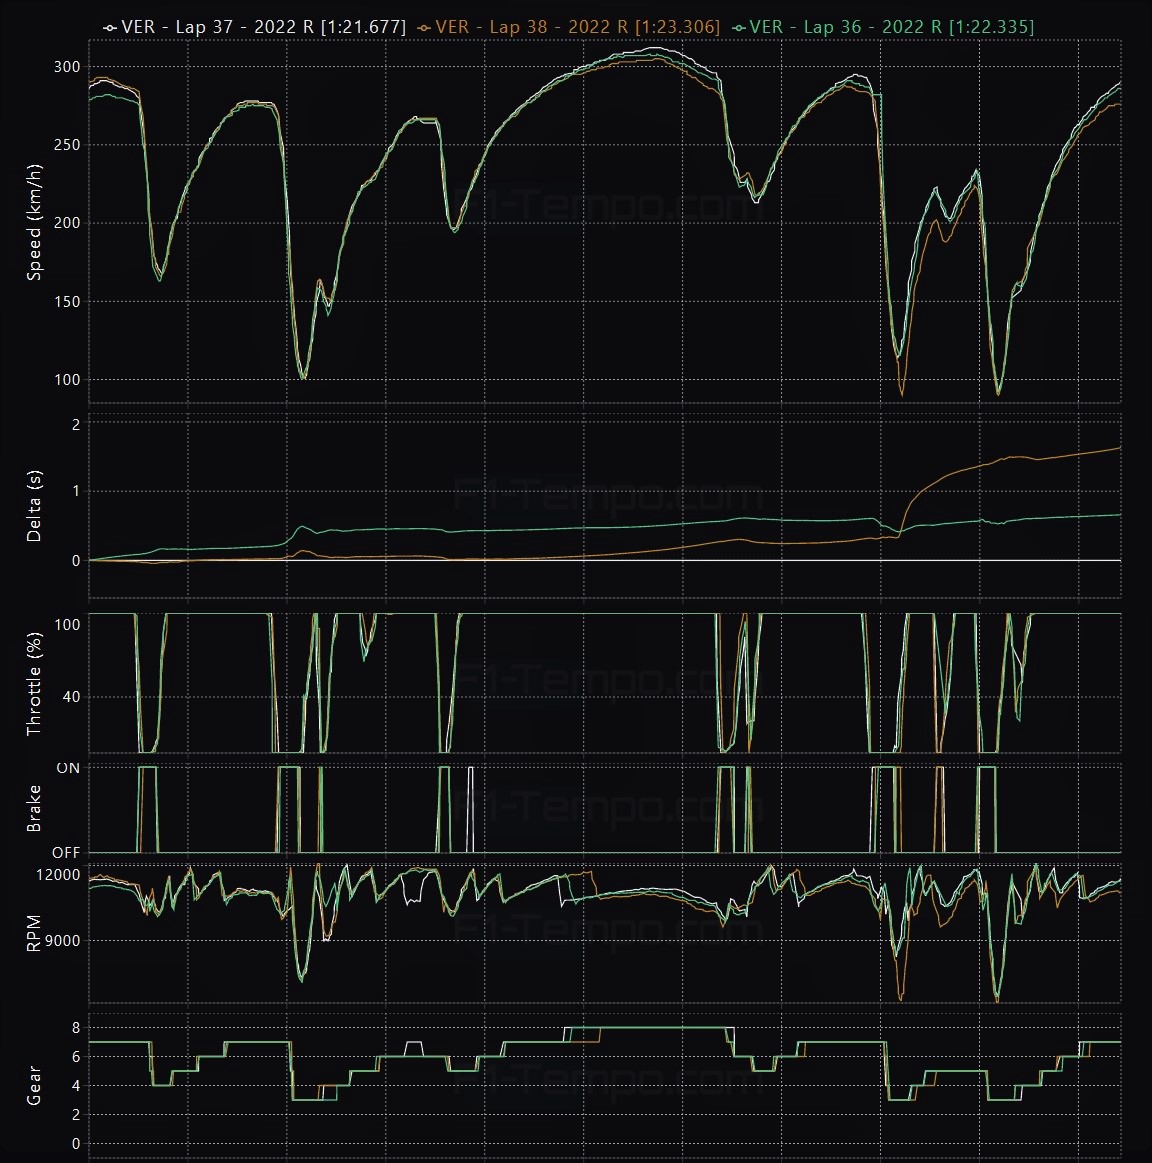Click the Throttle (%) axis label
This screenshot has height=1163, width=1152.
point(34,684)
